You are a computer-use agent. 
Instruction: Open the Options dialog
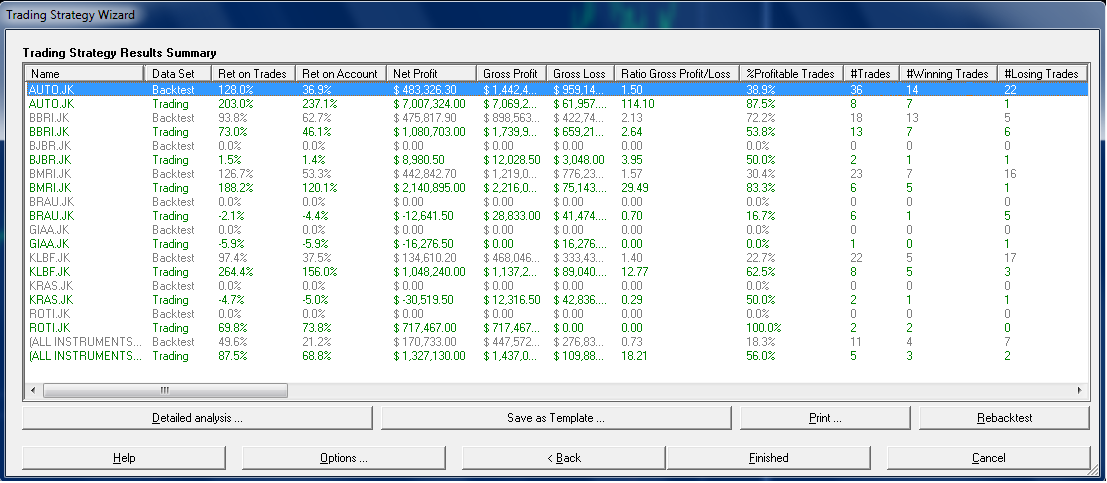coord(344,458)
